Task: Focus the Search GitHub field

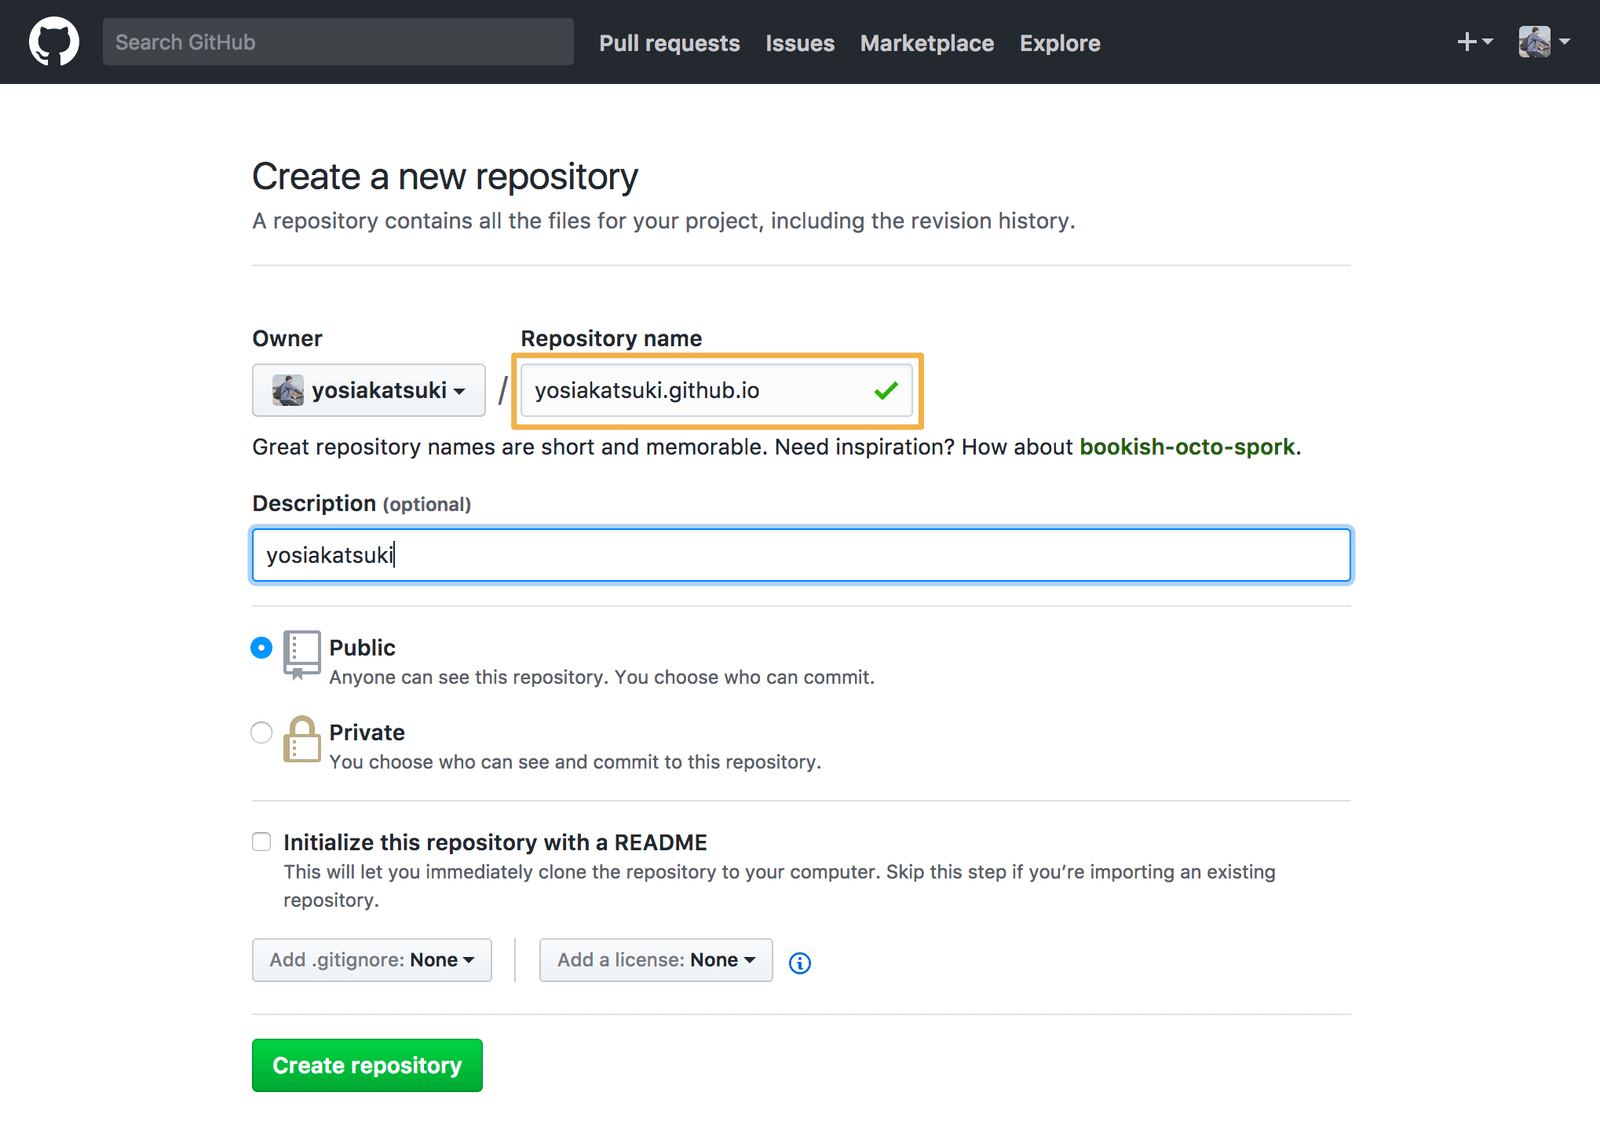Action: click(338, 42)
